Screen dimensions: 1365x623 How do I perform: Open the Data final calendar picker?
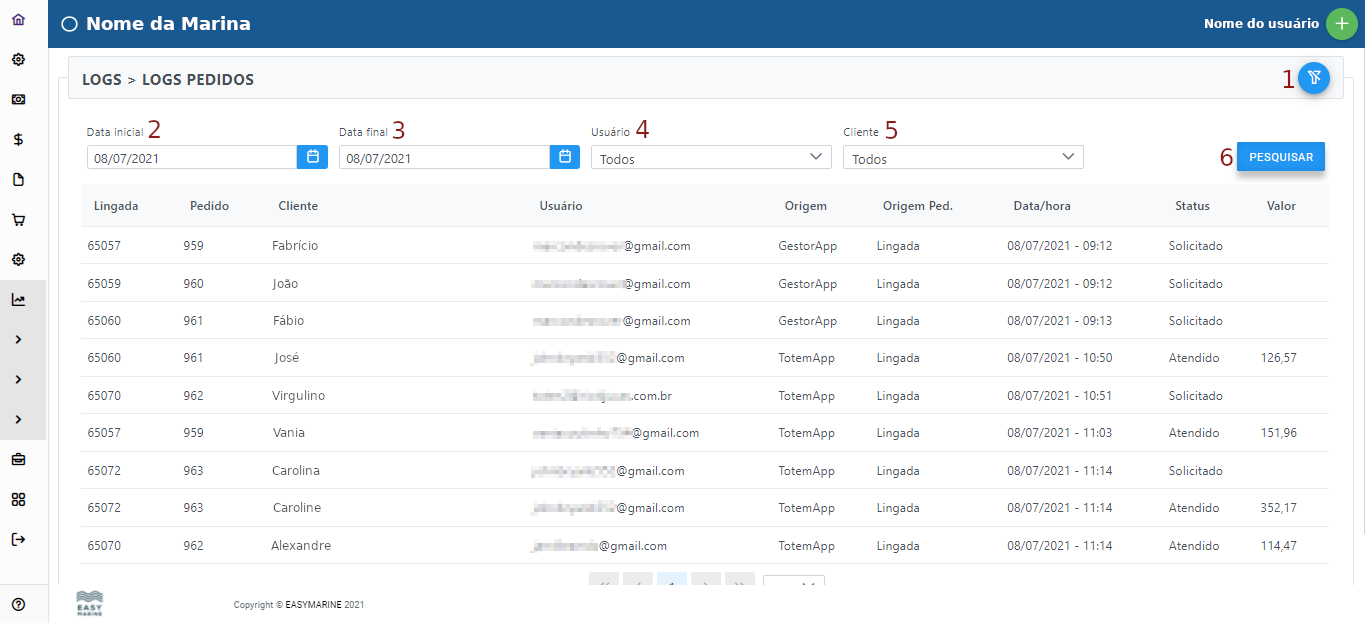[565, 157]
